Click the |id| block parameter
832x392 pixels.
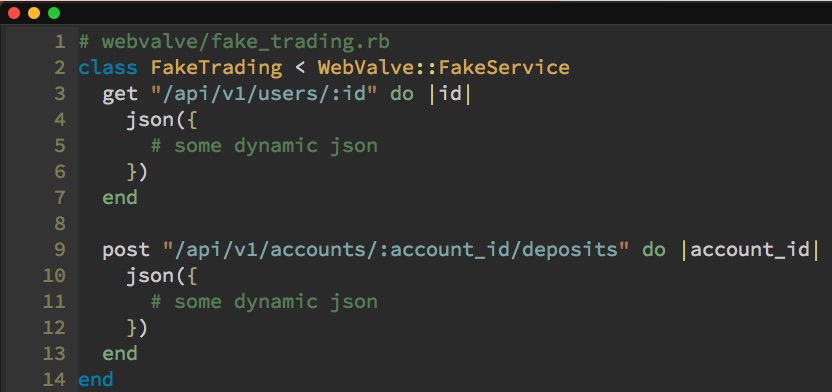[x=449, y=94]
